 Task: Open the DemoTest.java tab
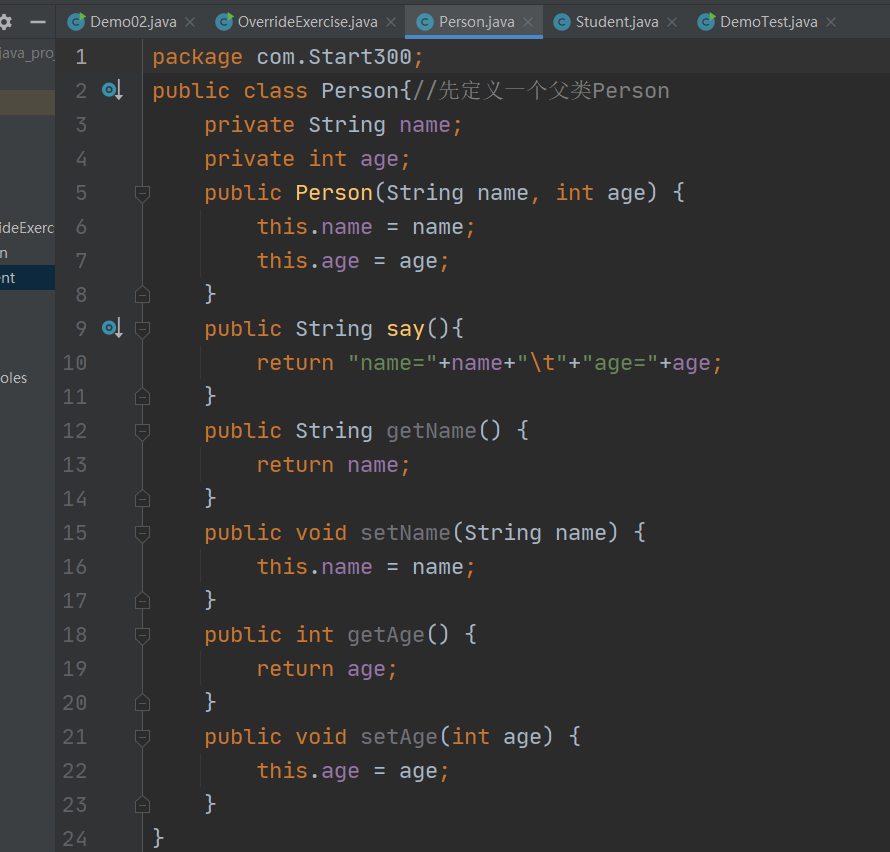[x=769, y=22]
